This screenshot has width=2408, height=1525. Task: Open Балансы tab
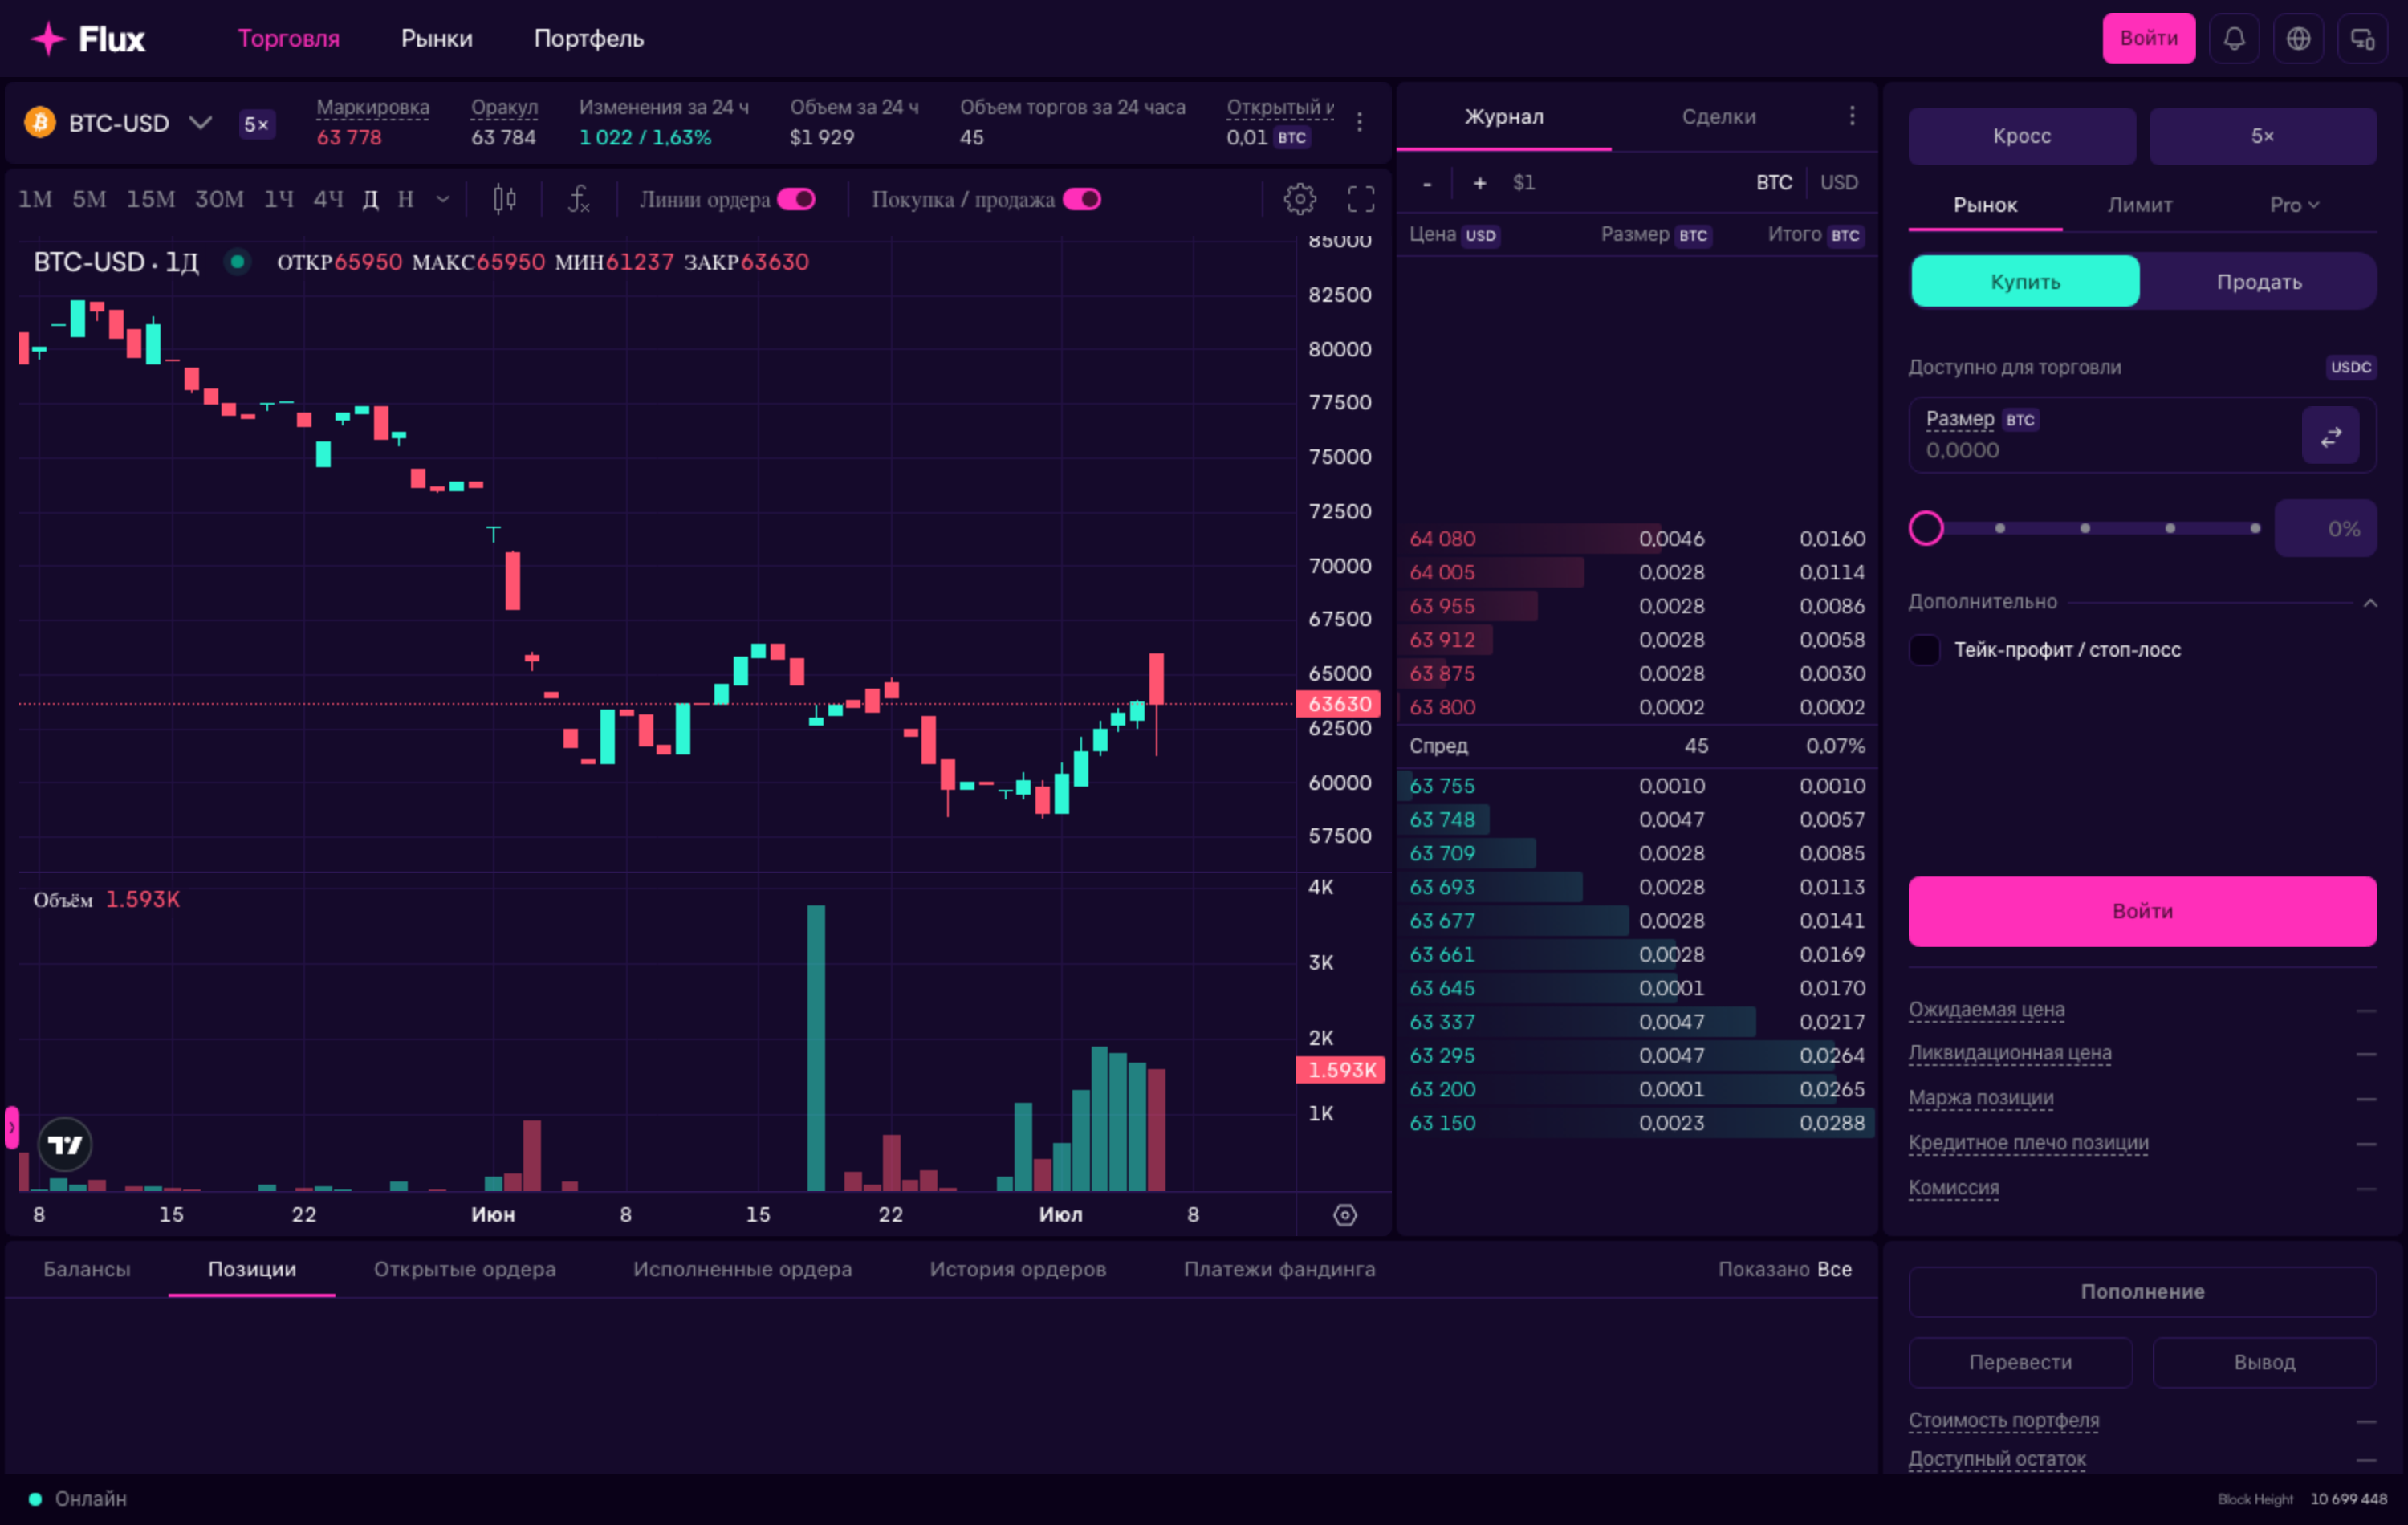[86, 1269]
